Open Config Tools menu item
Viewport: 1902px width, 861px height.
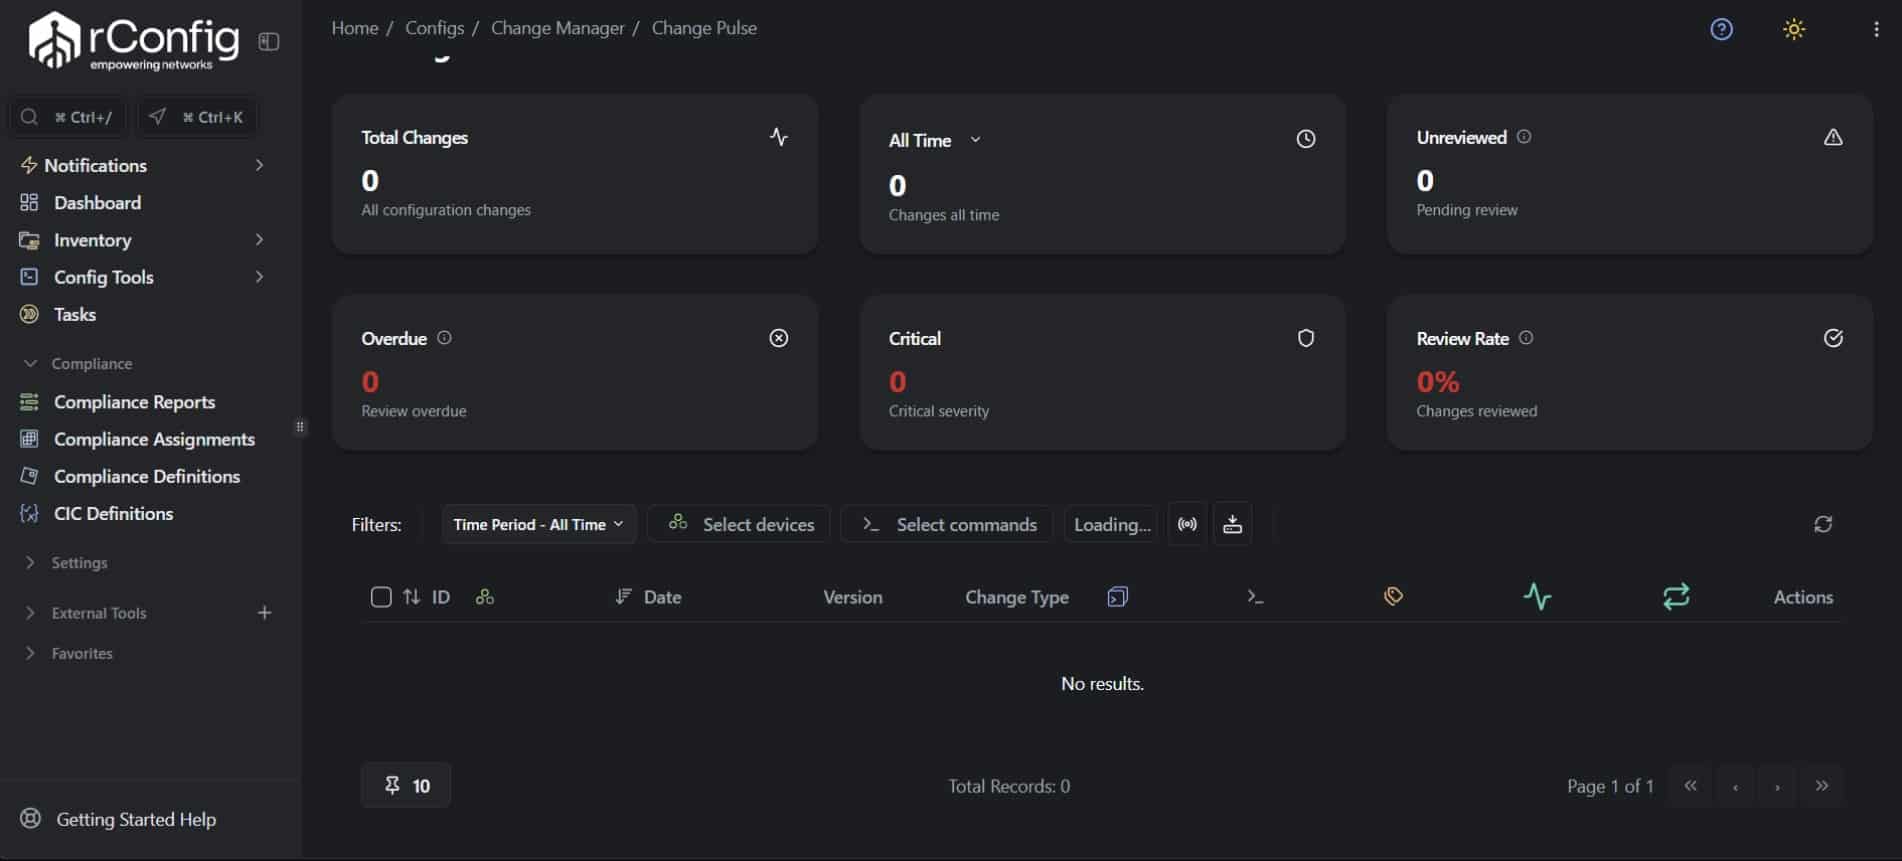103,277
